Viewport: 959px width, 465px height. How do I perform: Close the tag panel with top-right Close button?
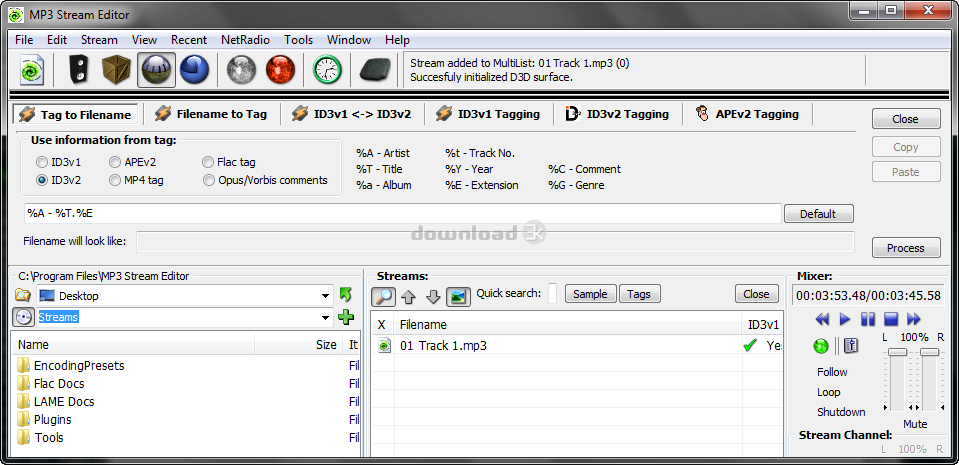tap(906, 119)
